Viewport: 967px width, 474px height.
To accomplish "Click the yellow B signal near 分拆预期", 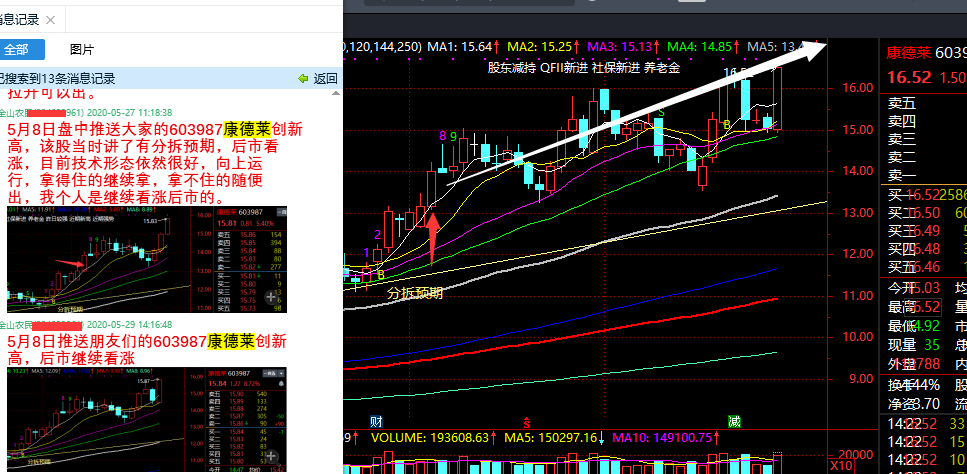I will (x=381, y=274).
